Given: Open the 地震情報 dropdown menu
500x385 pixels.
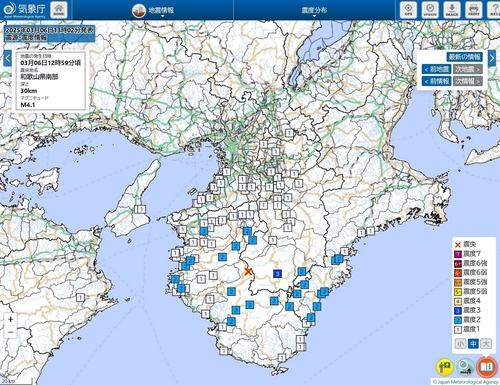Looking at the screenshot, I should pos(153,11).
